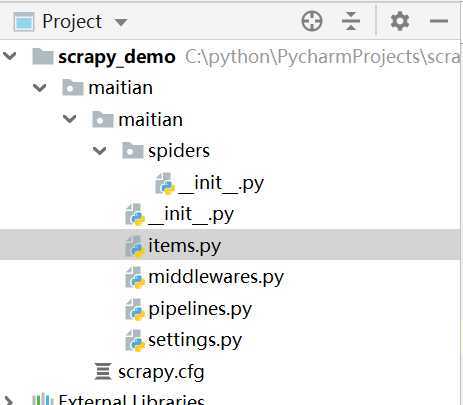Click the Python icon of maitian __init__.py
Screen dimensions: 463x405
[x=135, y=214]
